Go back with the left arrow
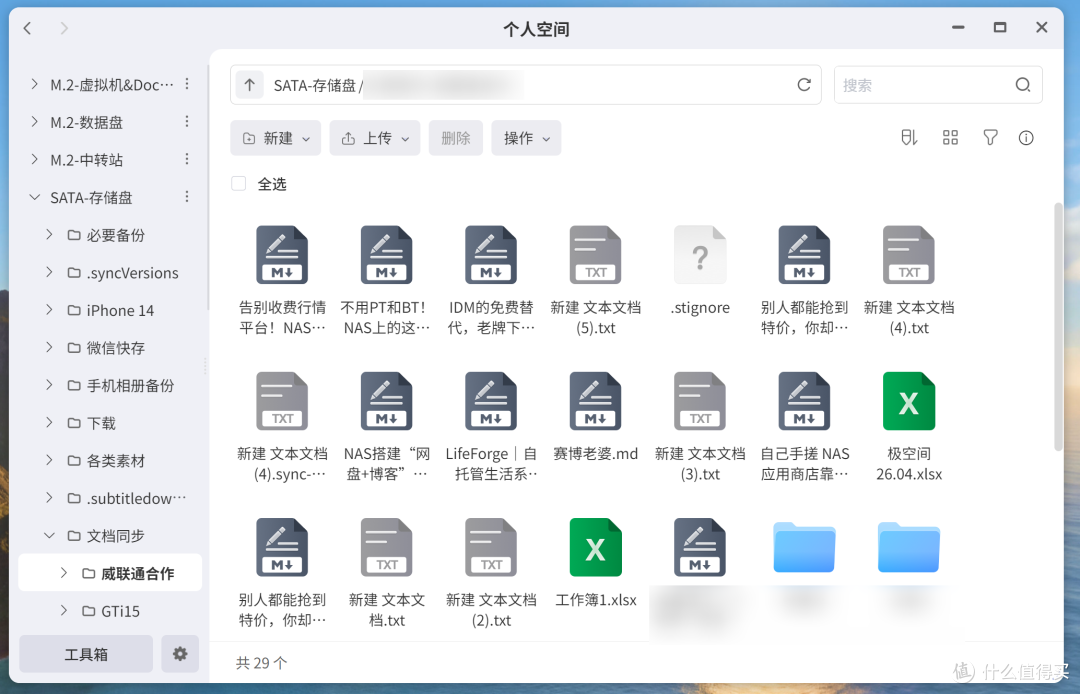The width and height of the screenshot is (1080, 694). [x=28, y=28]
